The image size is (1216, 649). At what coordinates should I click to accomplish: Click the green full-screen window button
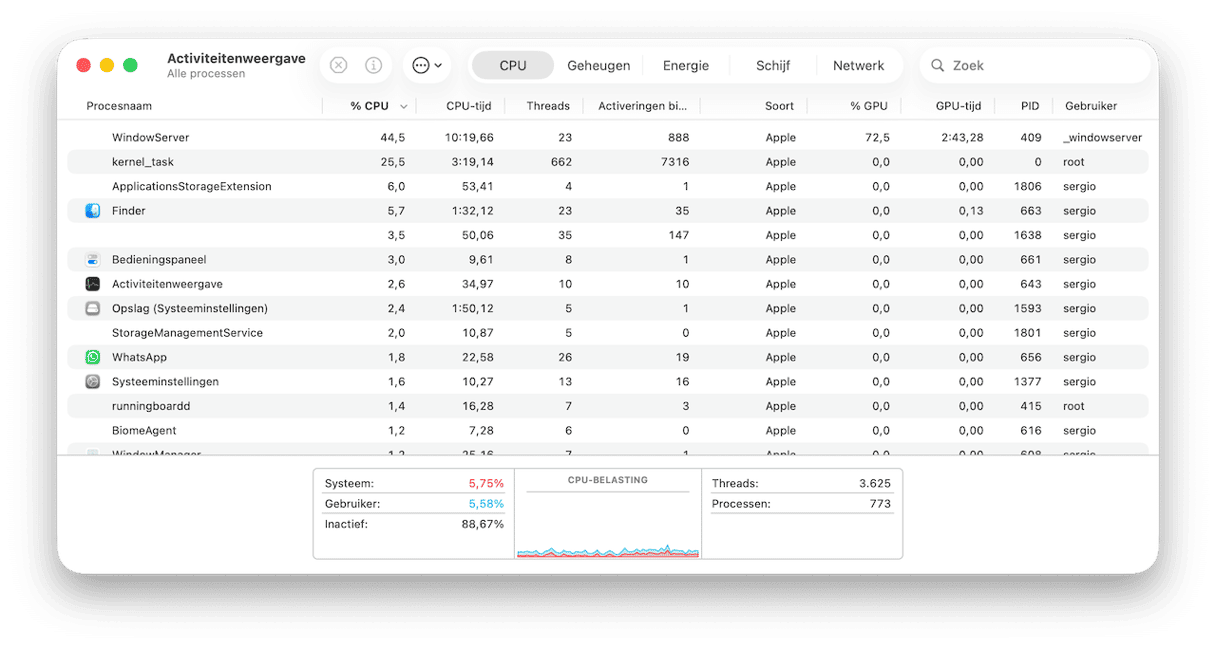[x=130, y=65]
